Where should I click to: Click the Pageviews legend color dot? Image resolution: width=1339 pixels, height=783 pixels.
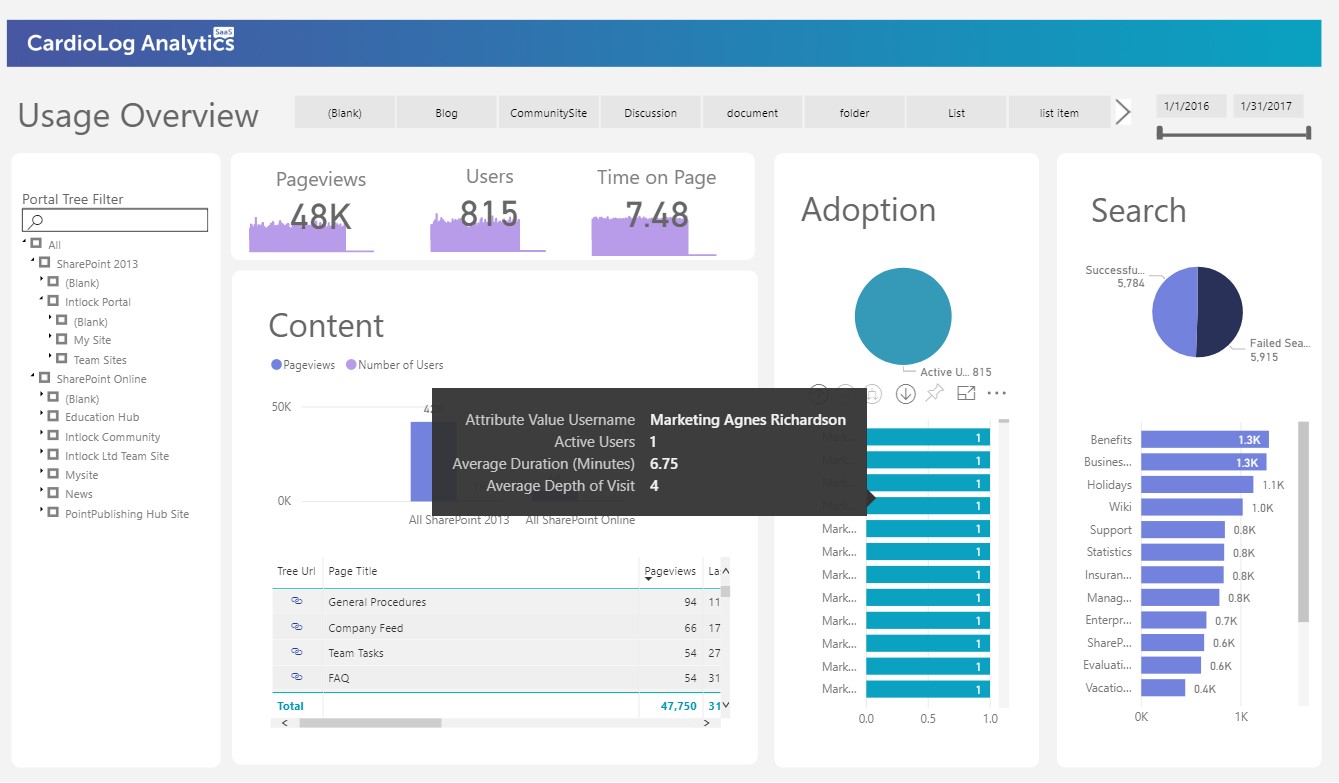[x=276, y=365]
